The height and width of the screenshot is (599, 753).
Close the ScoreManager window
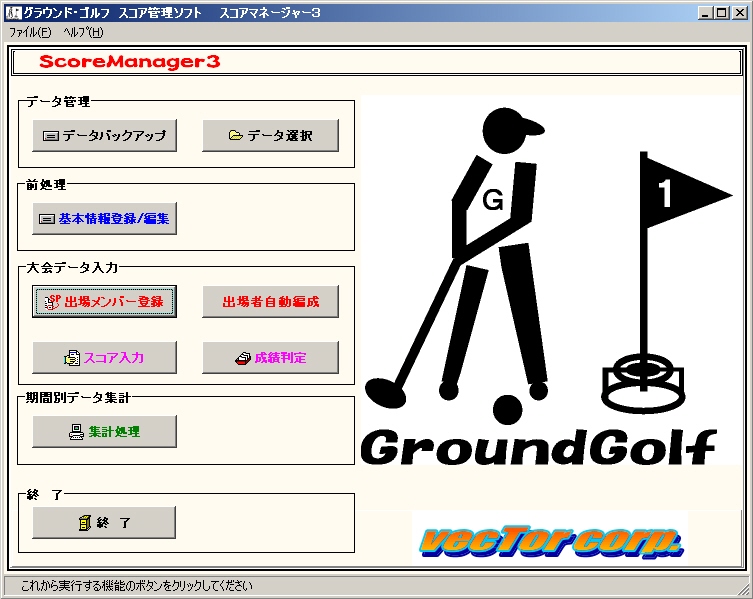pyautogui.click(x=739, y=13)
